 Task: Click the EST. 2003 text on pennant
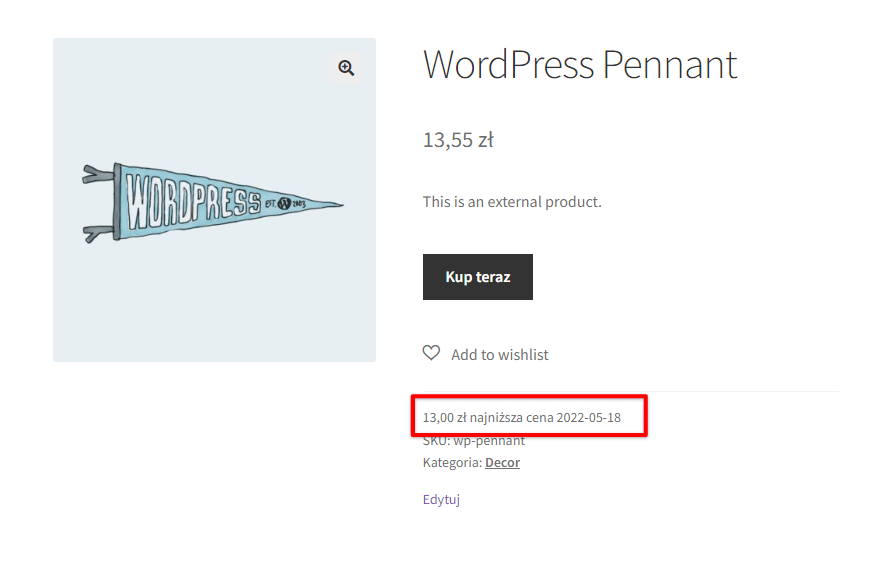285,203
